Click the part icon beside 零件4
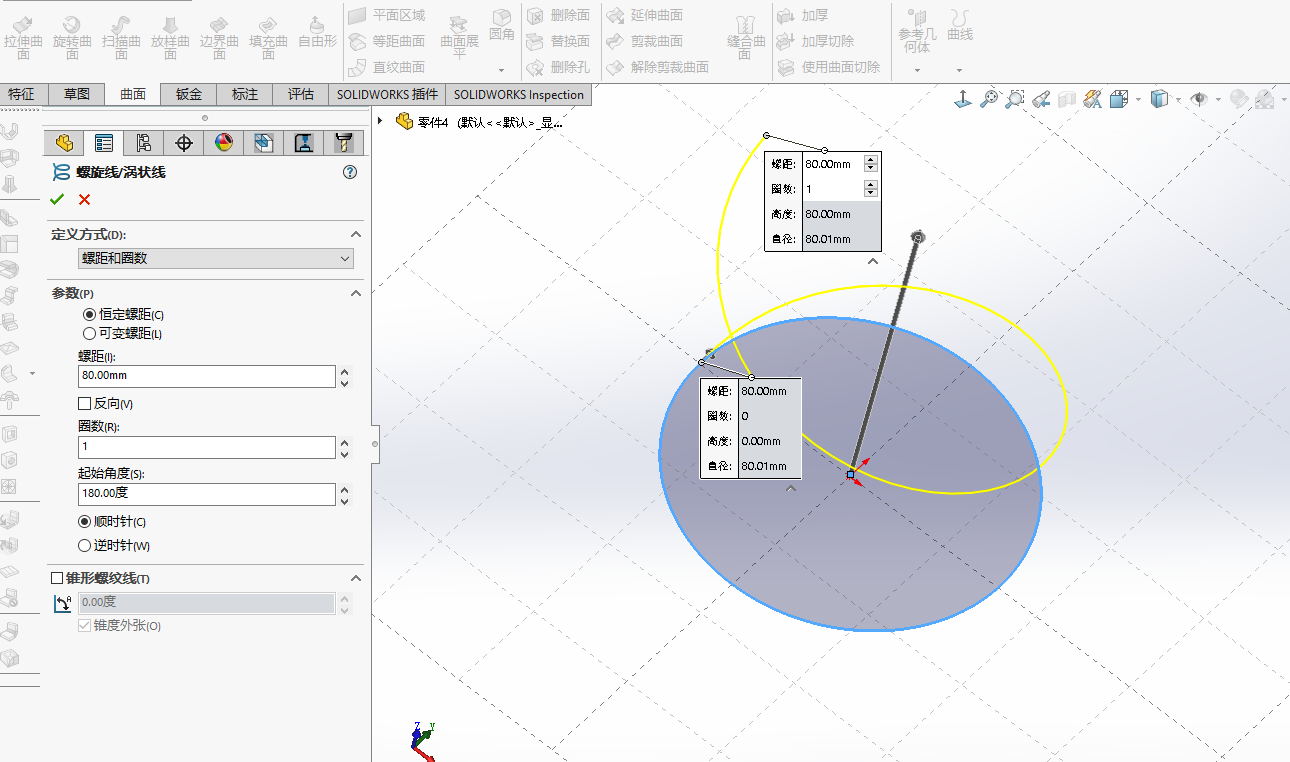Viewport: 1290px width, 762px height. [x=405, y=122]
